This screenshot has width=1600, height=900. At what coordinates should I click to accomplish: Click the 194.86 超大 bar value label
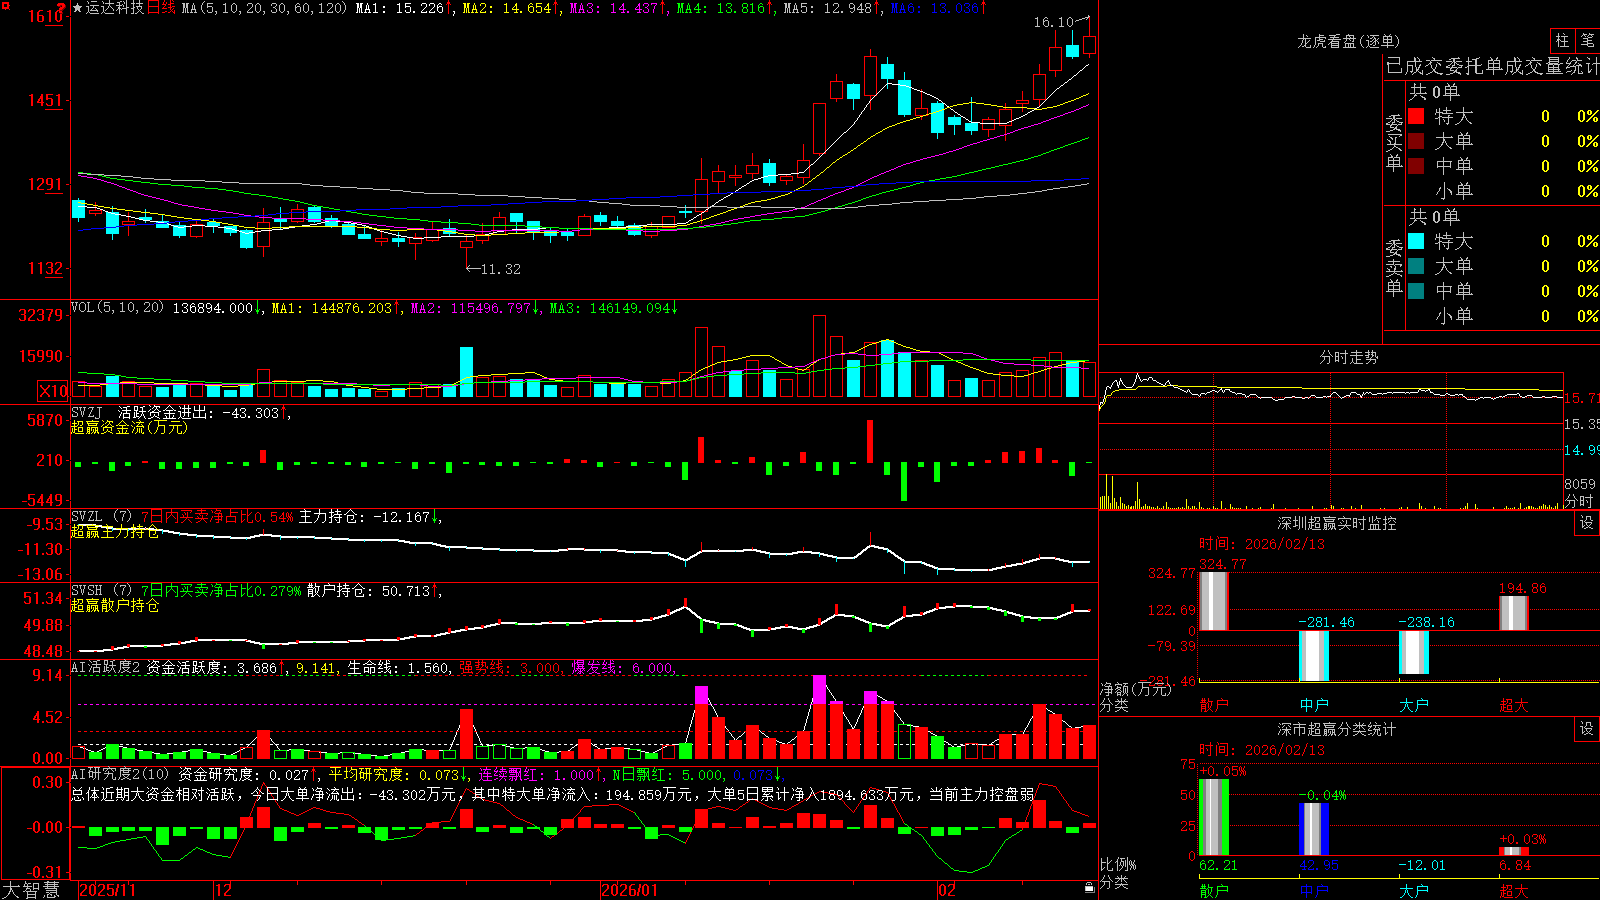[x=1522, y=588]
